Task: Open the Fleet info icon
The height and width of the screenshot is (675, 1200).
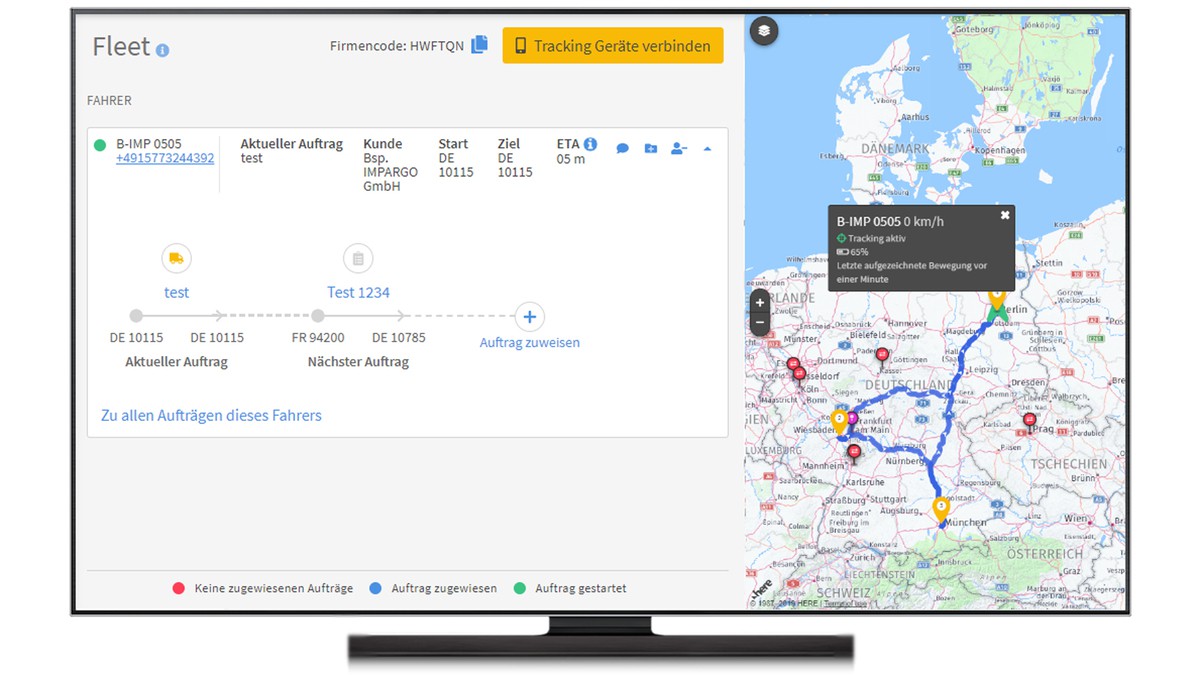Action: tap(162, 50)
